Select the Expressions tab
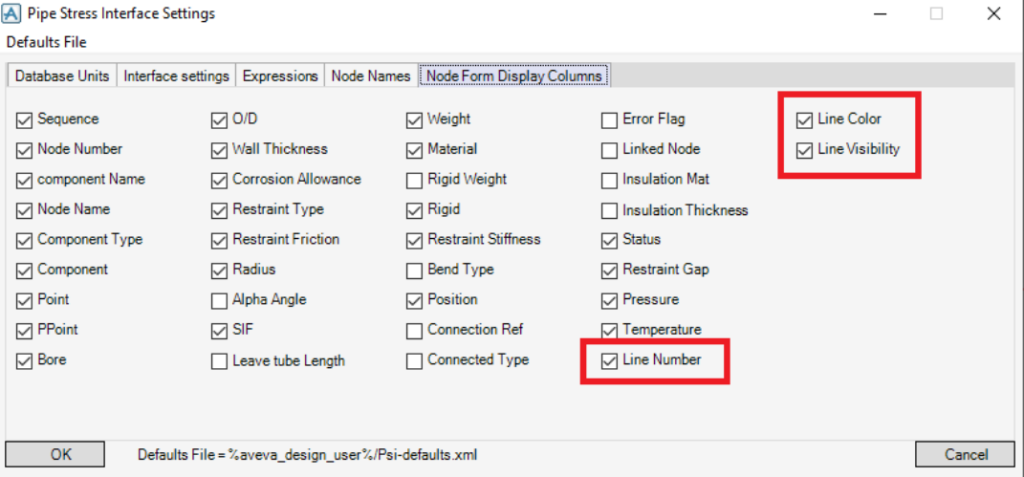1024x477 pixels. (x=280, y=76)
